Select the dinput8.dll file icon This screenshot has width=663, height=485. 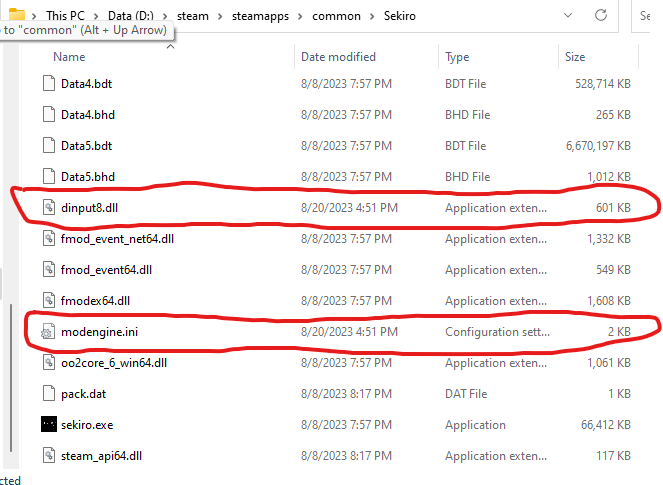coord(49,208)
